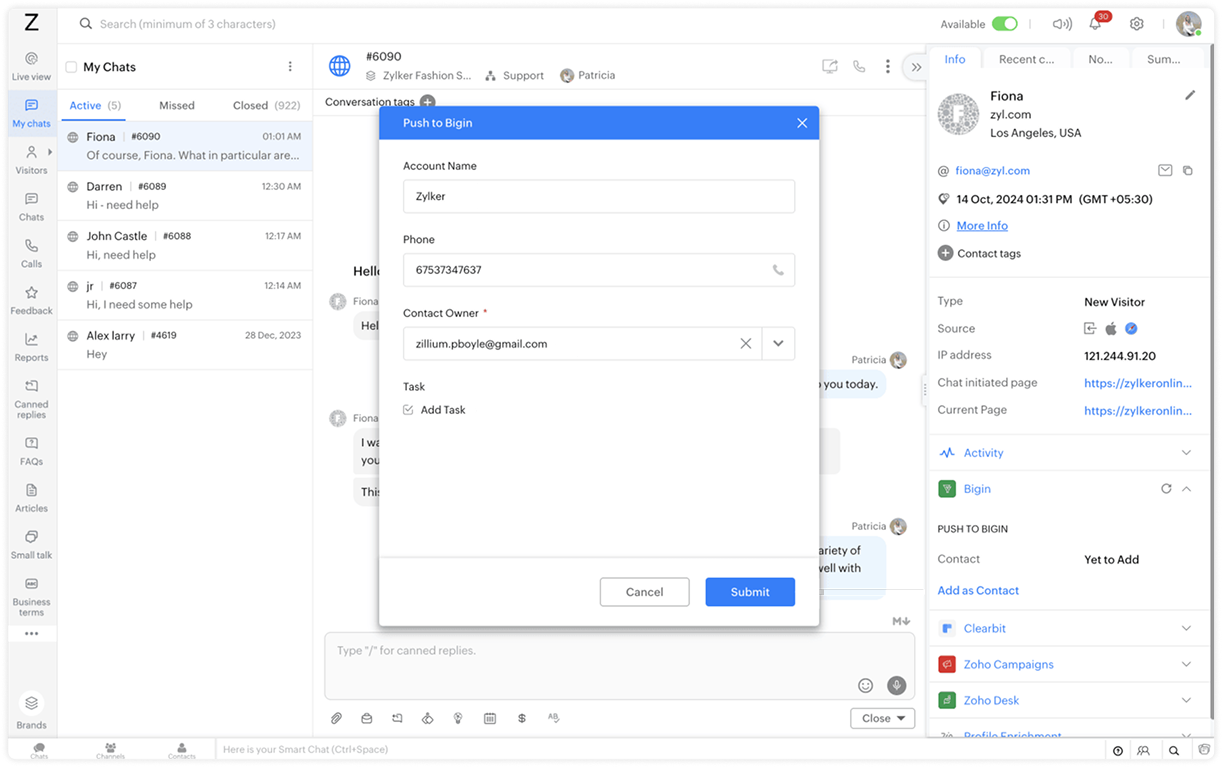This screenshot has height=768, width=1223.
Task: Click the notifications bell icon
Action: [1096, 24]
